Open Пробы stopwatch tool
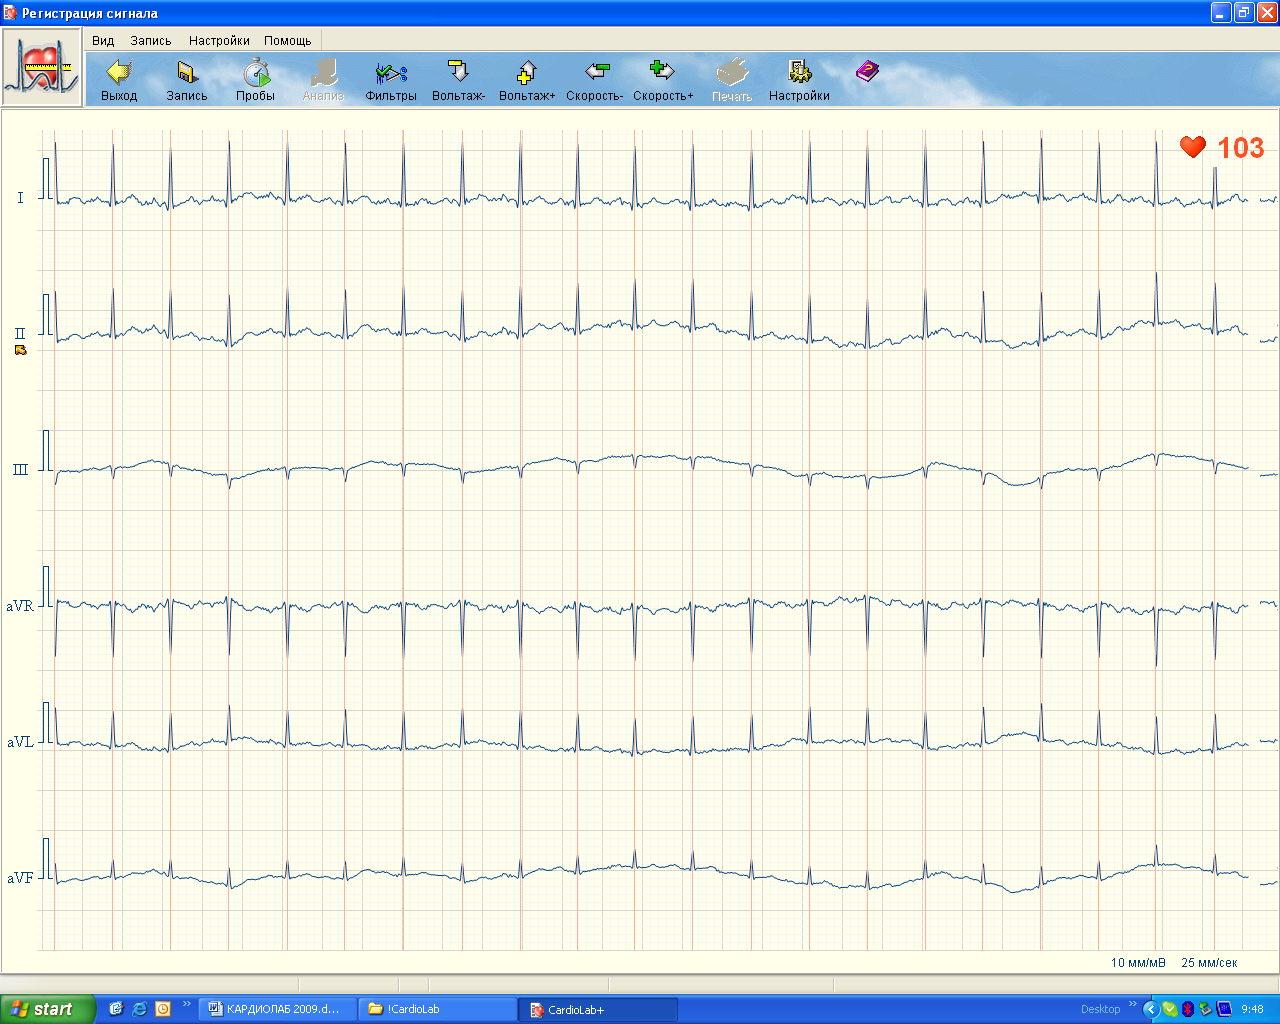1280x1024 pixels. tap(256, 73)
